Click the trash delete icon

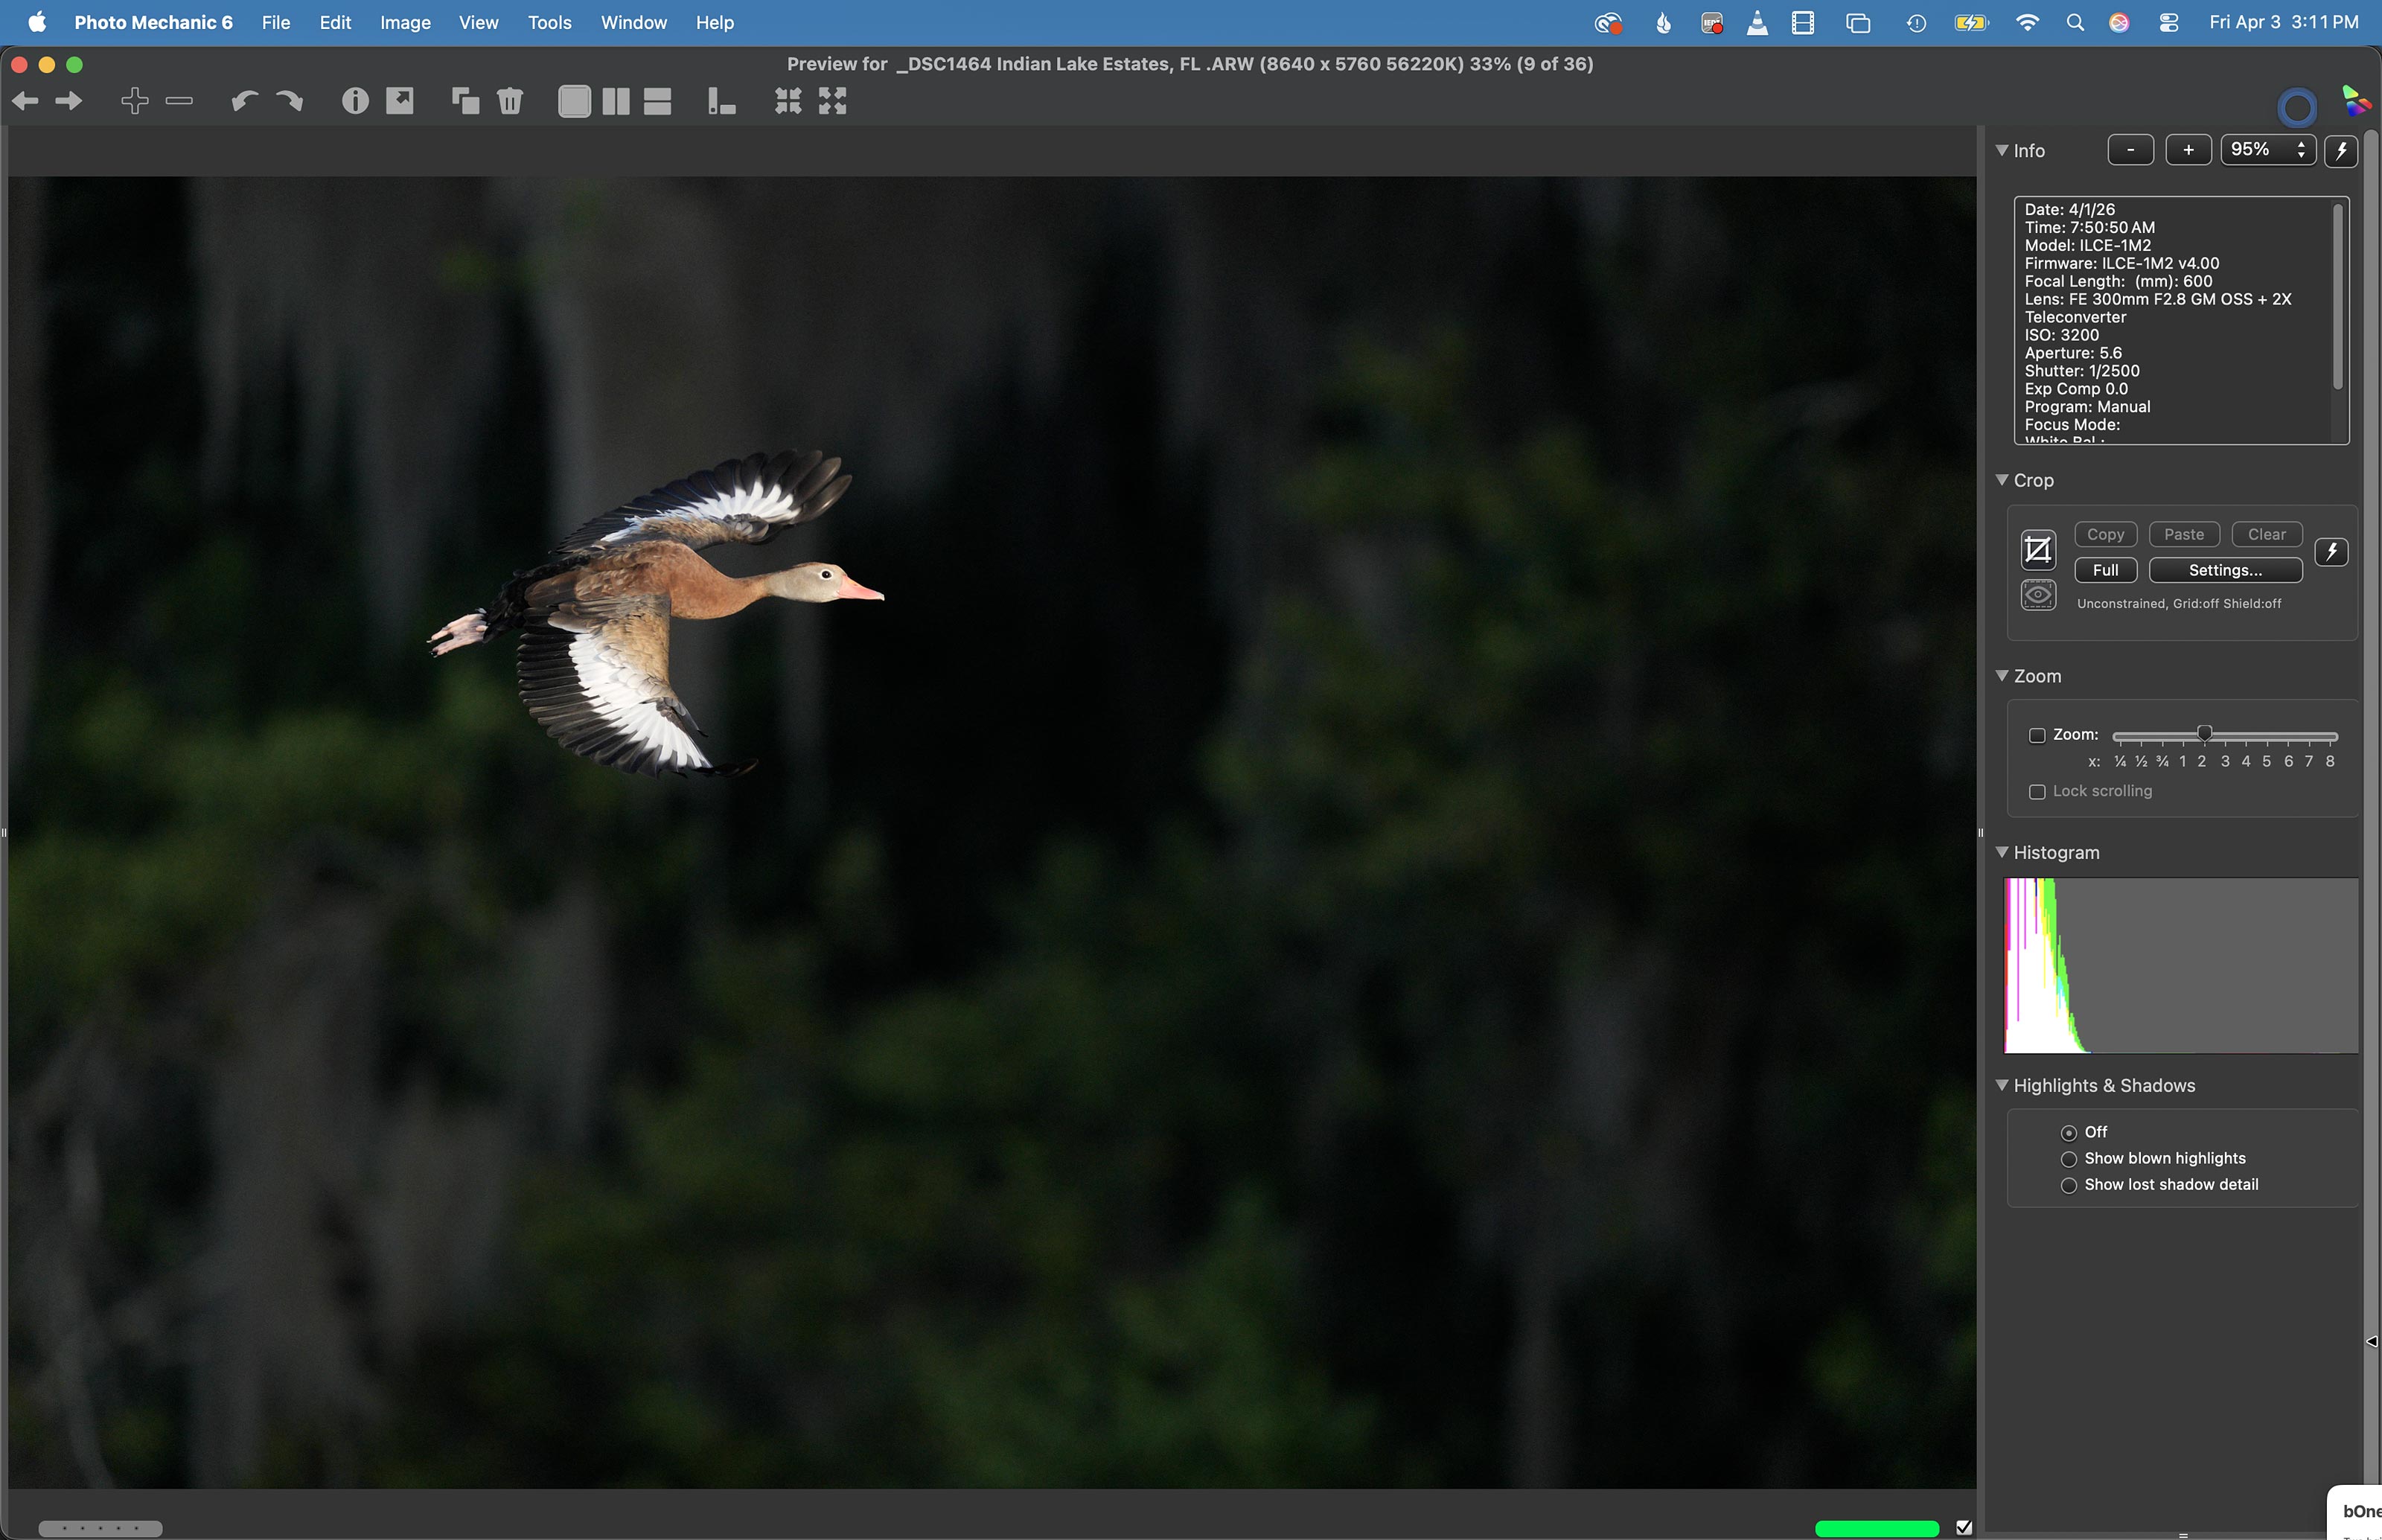[x=510, y=101]
